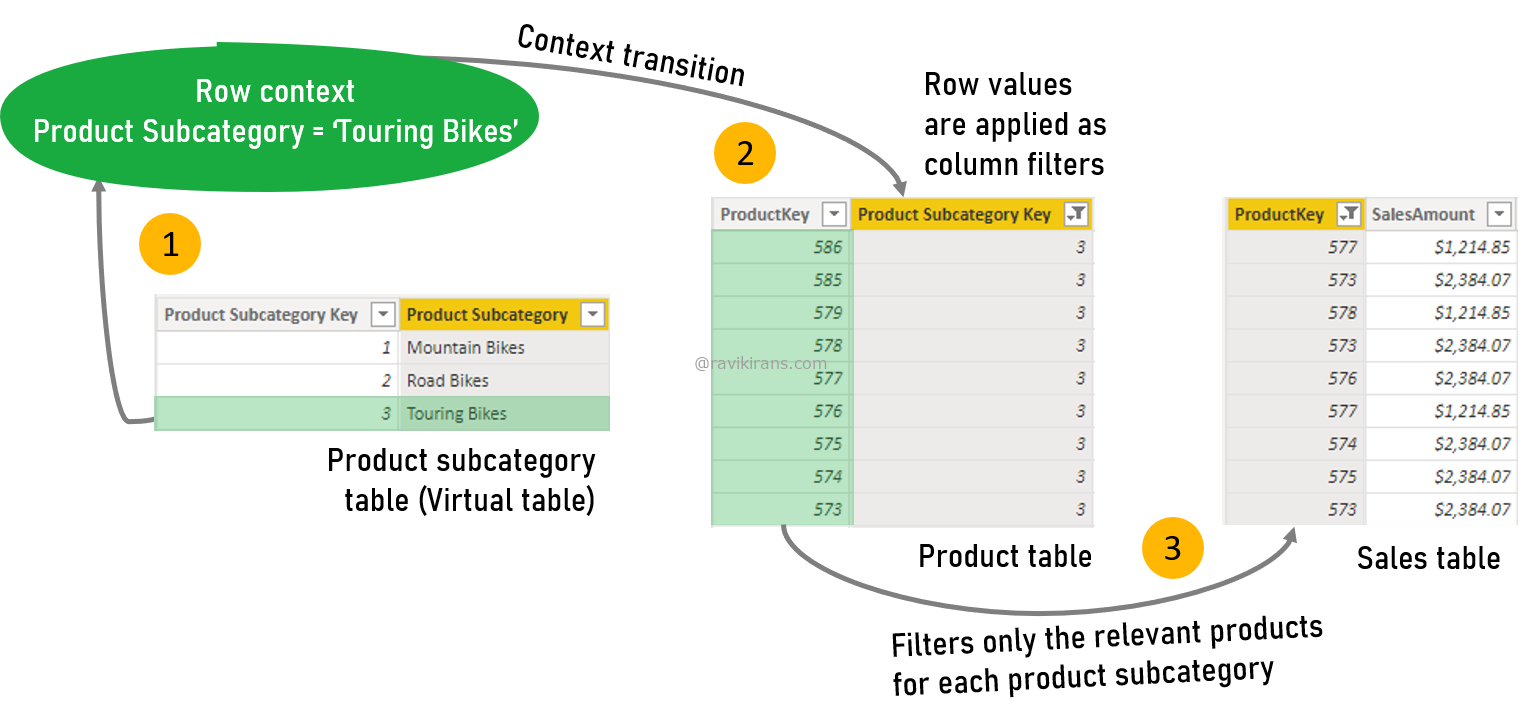Click the Road Bikes cell
1522x725 pixels.
pyautogui.click(x=504, y=381)
